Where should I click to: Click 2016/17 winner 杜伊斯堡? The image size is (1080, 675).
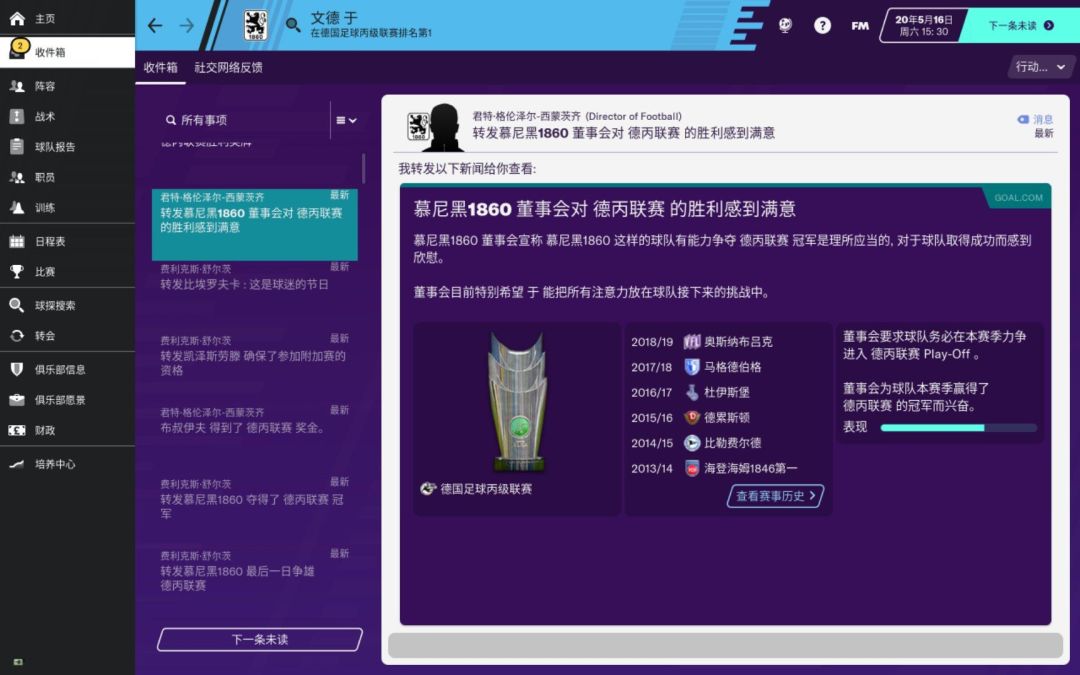[x=727, y=393]
